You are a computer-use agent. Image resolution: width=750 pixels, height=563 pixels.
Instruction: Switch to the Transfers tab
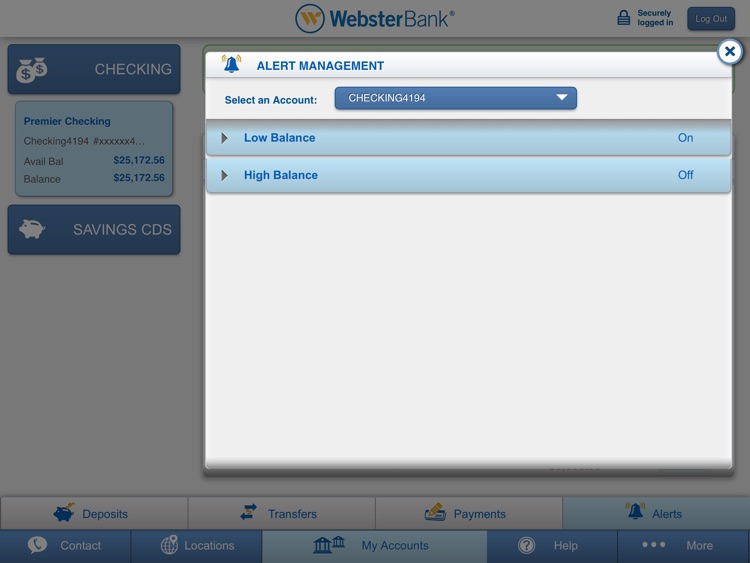pyautogui.click(x=281, y=513)
